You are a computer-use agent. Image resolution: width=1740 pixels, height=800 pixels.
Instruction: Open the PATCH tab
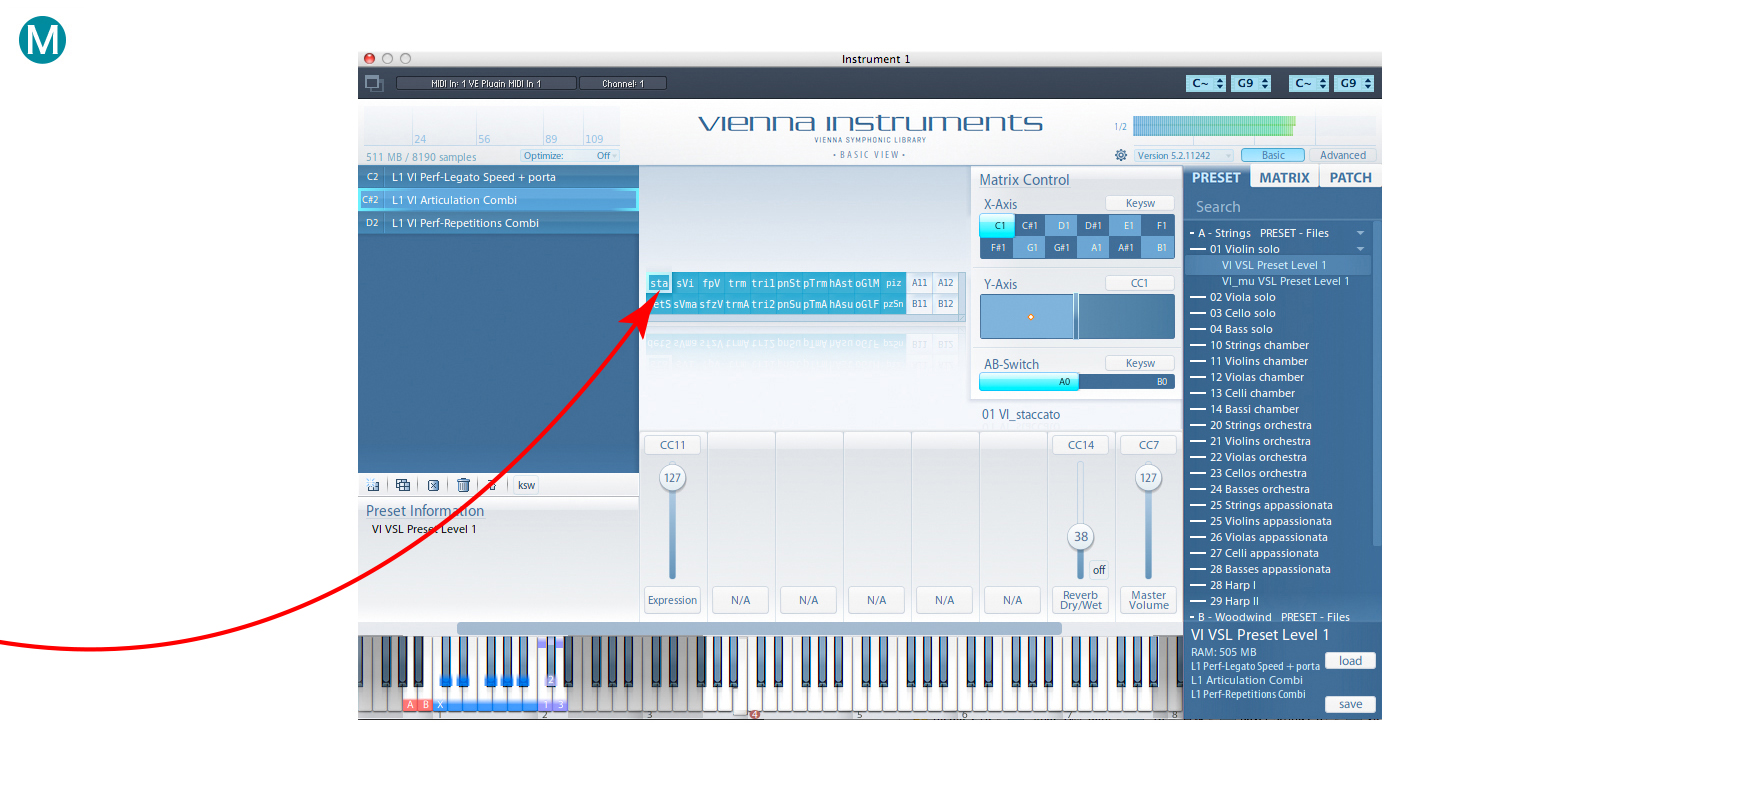click(x=1350, y=177)
